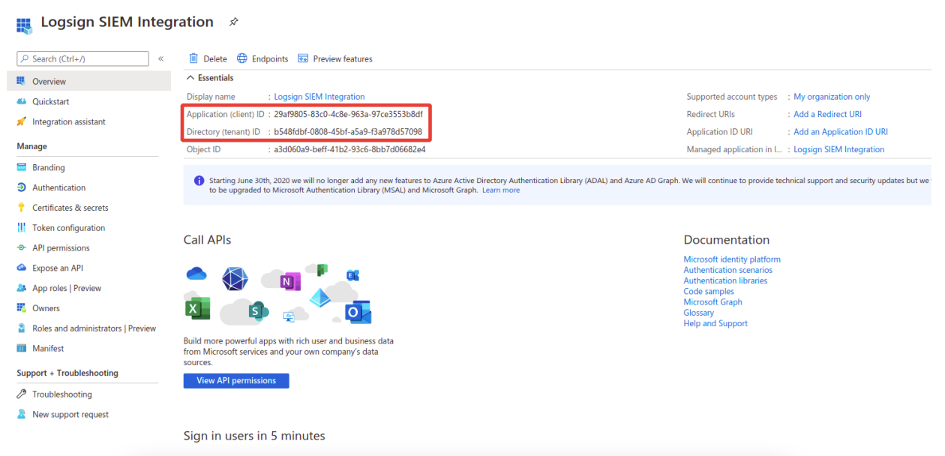Click the Quickstart cloud icon

pyautogui.click(x=21, y=101)
